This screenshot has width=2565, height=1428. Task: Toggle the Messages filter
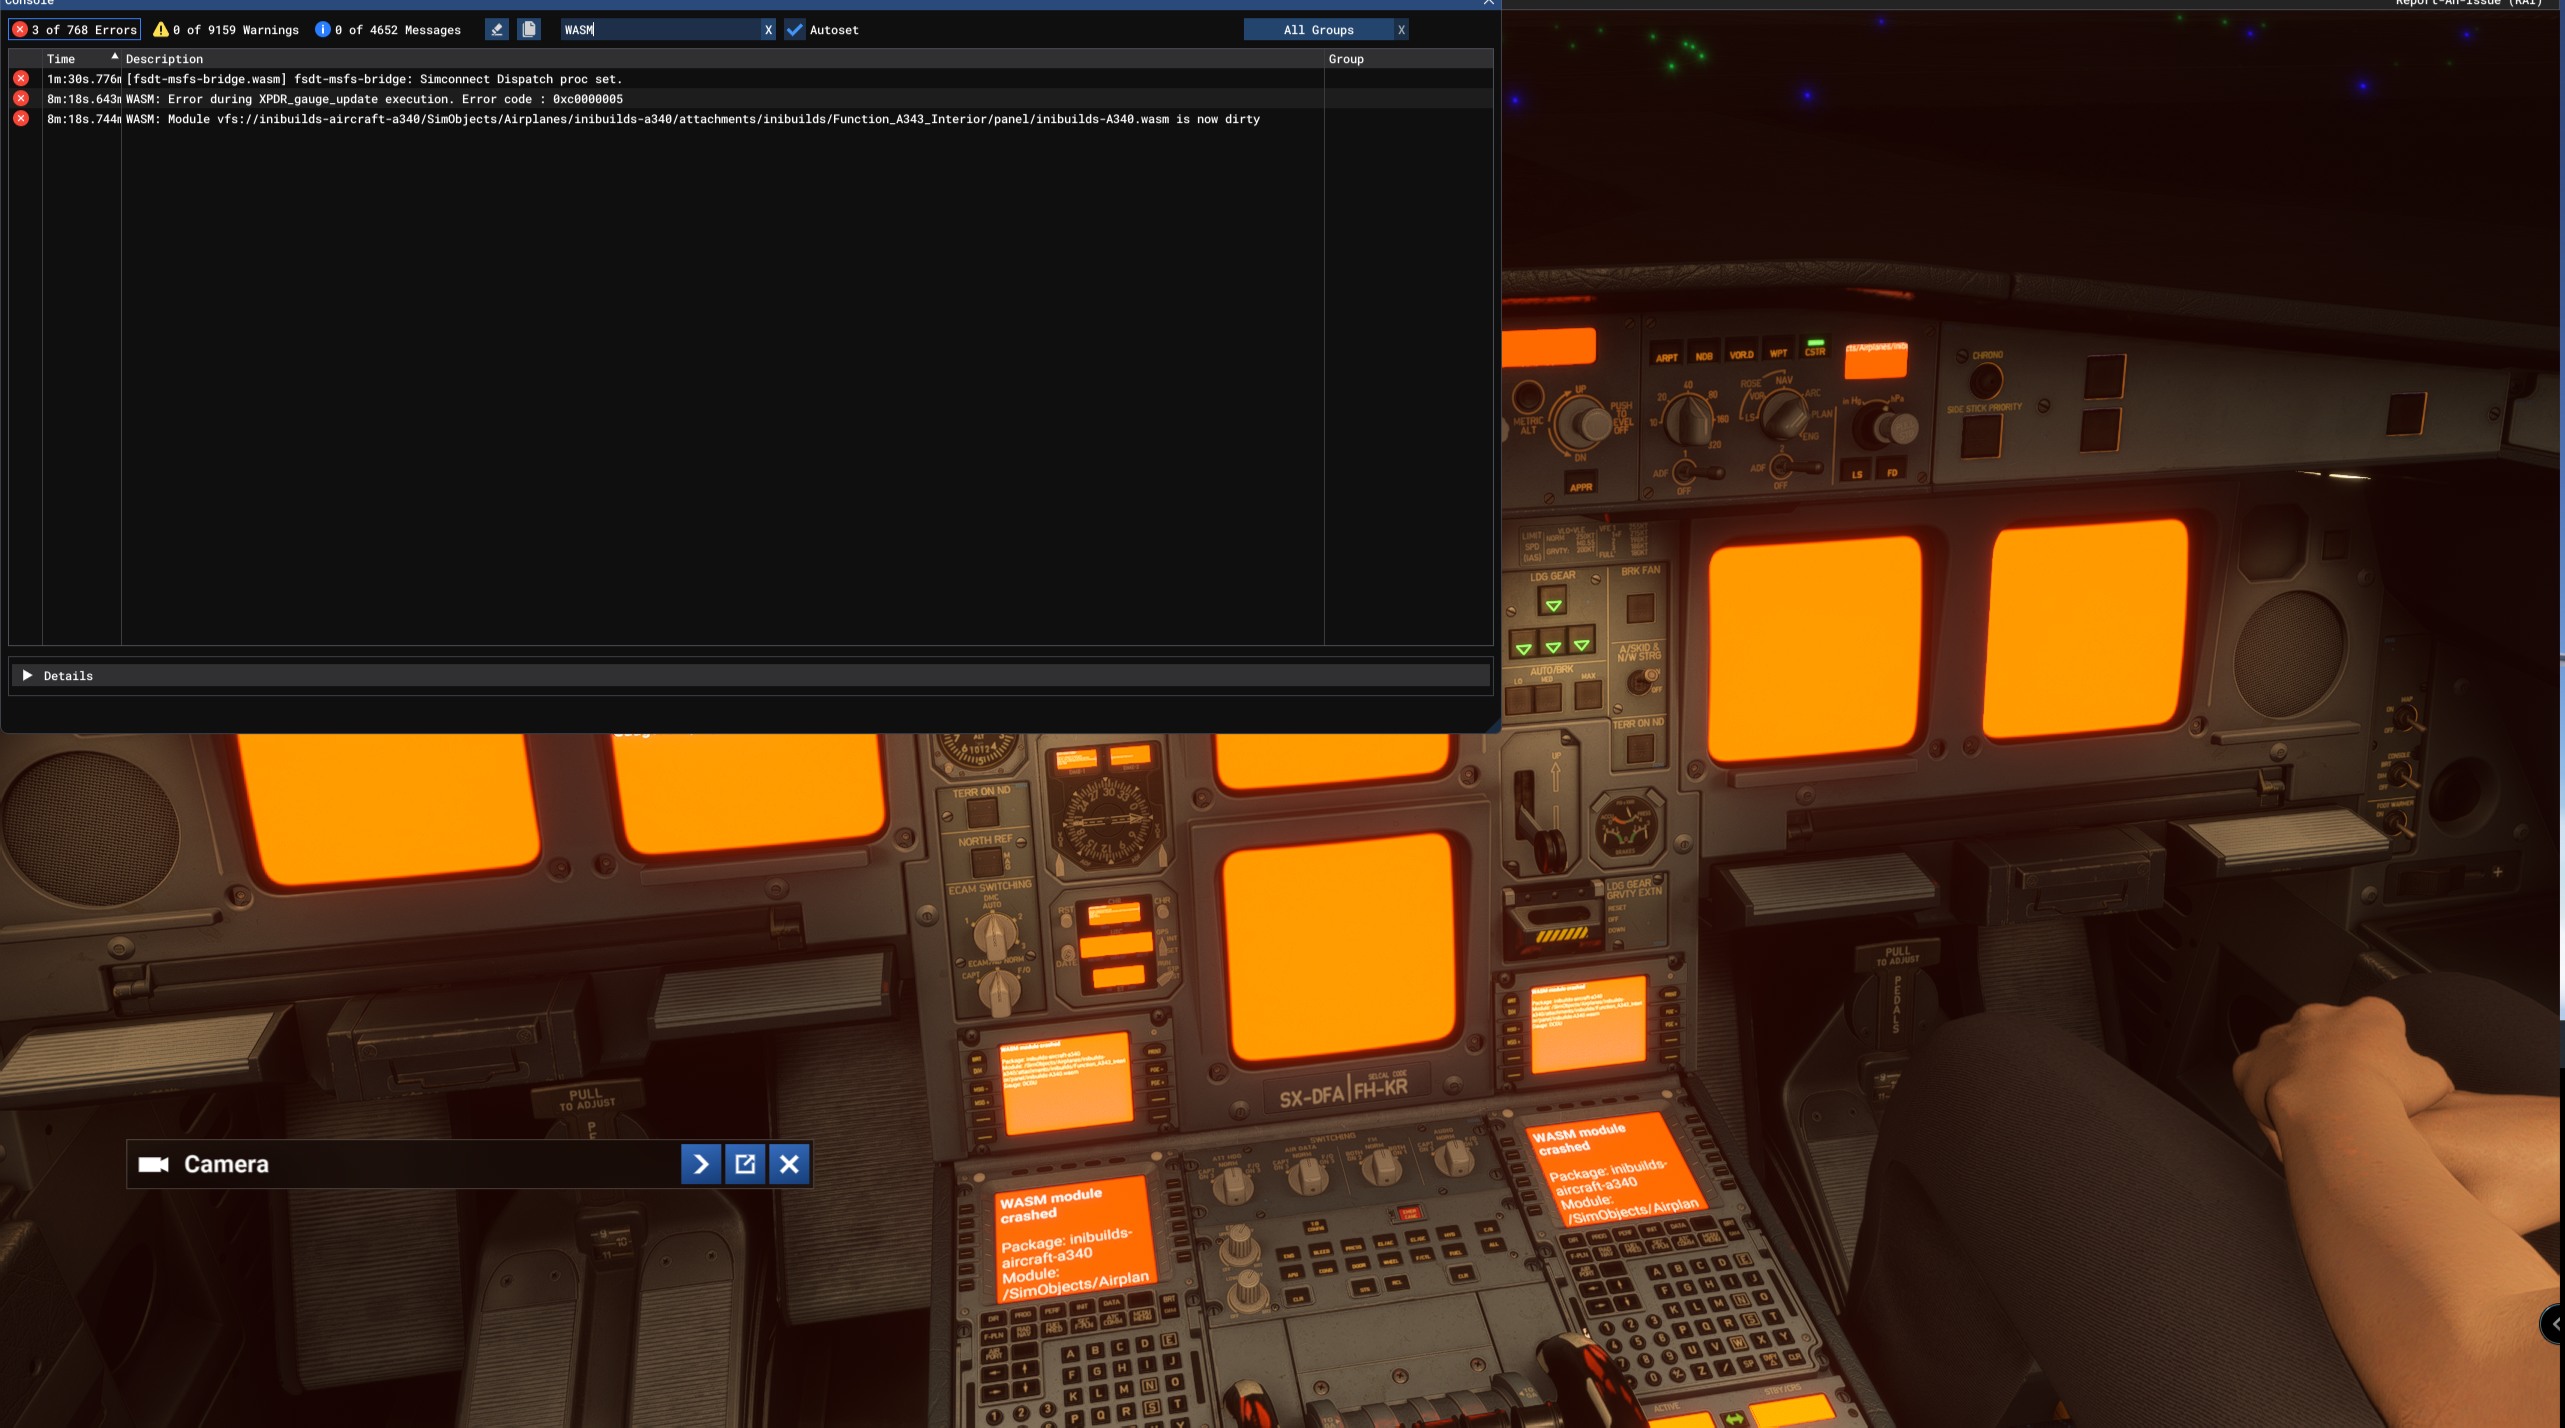click(388, 30)
